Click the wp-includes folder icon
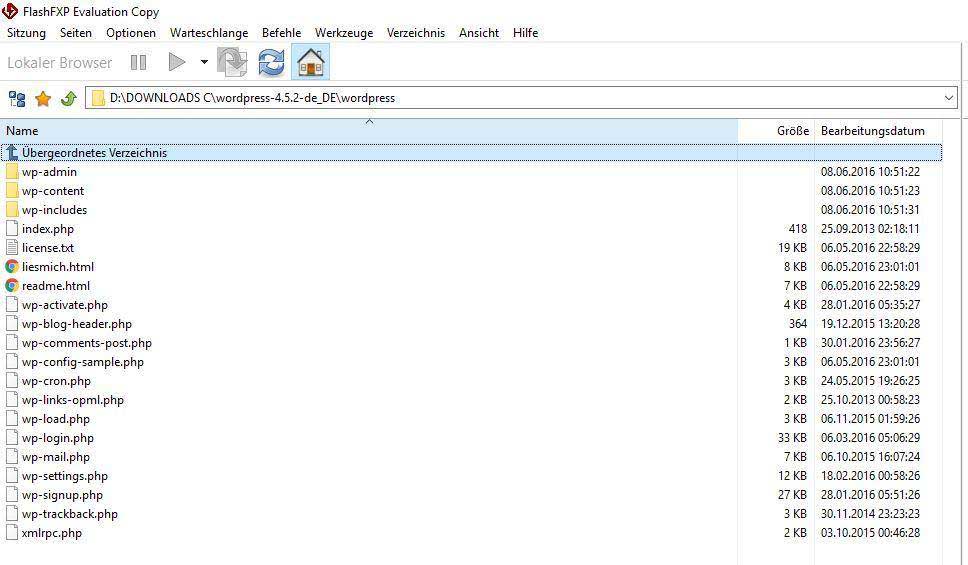Image resolution: width=968 pixels, height=565 pixels. point(12,210)
